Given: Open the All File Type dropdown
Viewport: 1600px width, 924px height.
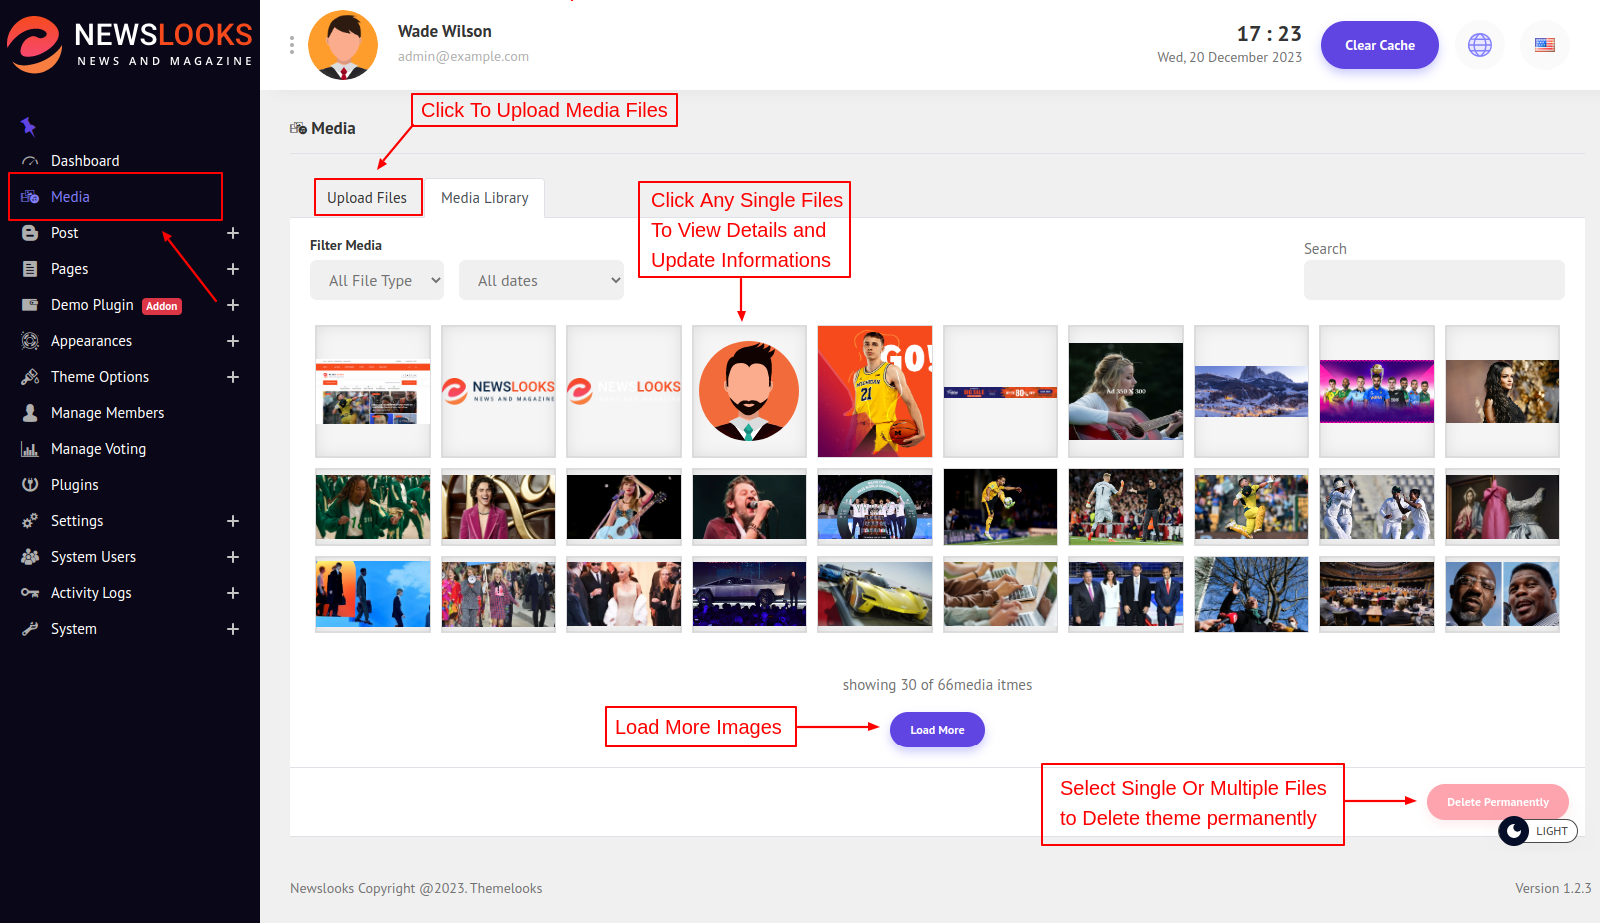Looking at the screenshot, I should click(x=377, y=281).
